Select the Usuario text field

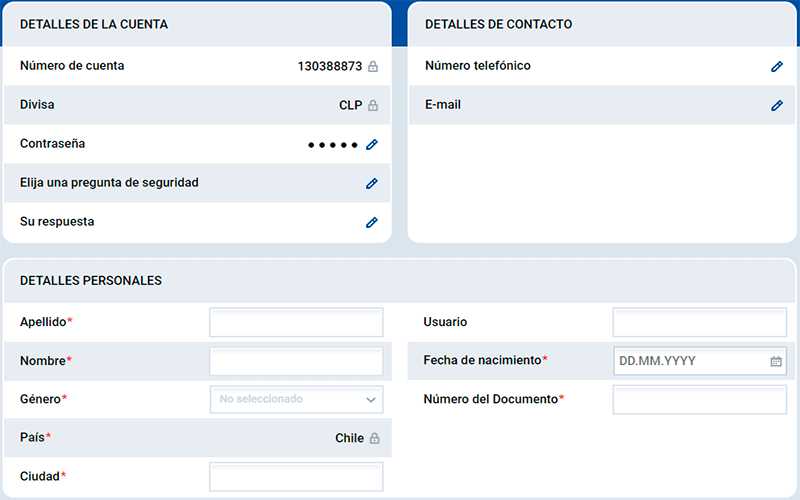699,322
